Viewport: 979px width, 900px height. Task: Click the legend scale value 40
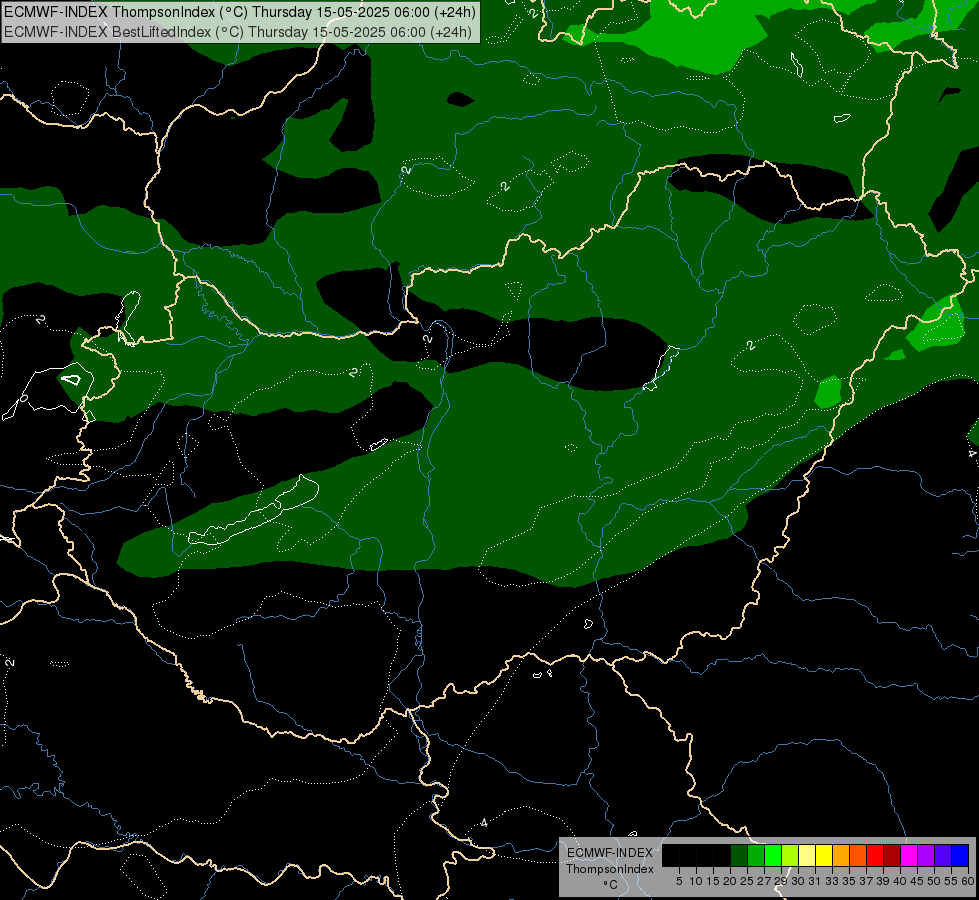pyautogui.click(x=900, y=881)
